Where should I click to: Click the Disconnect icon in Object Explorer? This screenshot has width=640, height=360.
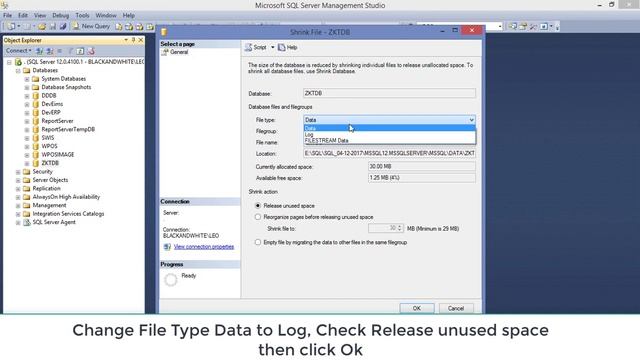50,51
